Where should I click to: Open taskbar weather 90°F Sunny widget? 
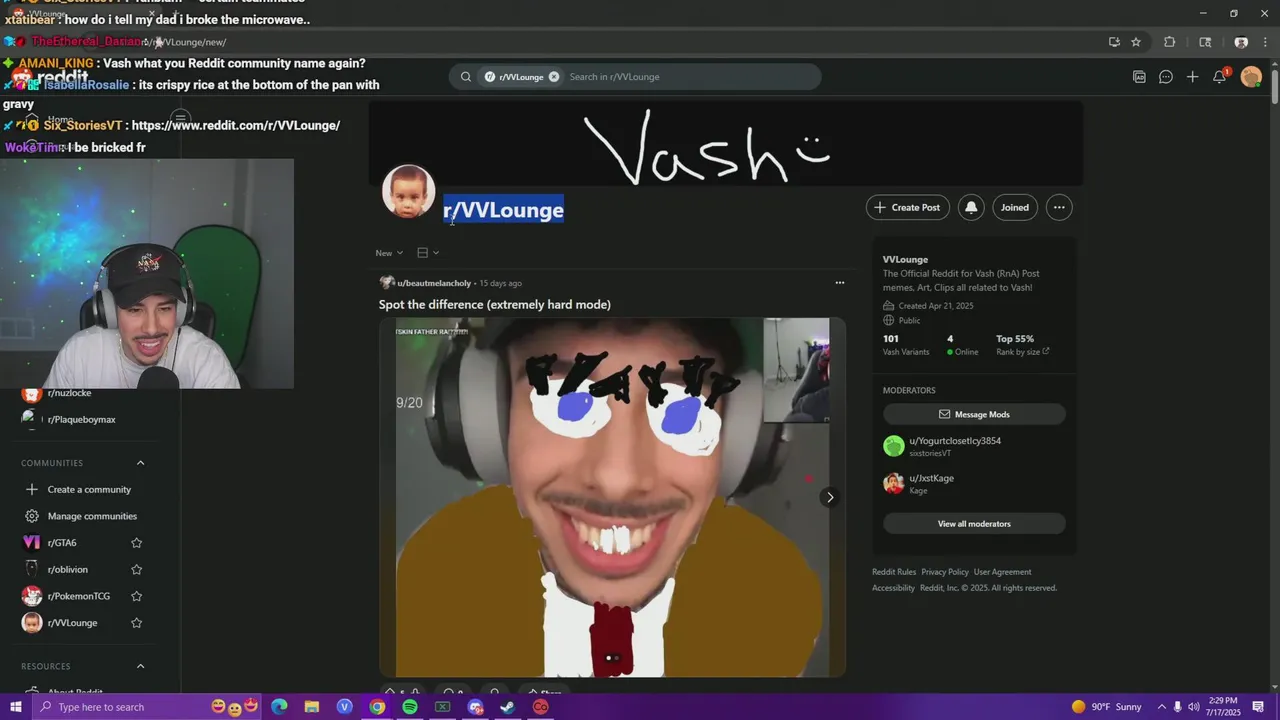[x=1106, y=707]
